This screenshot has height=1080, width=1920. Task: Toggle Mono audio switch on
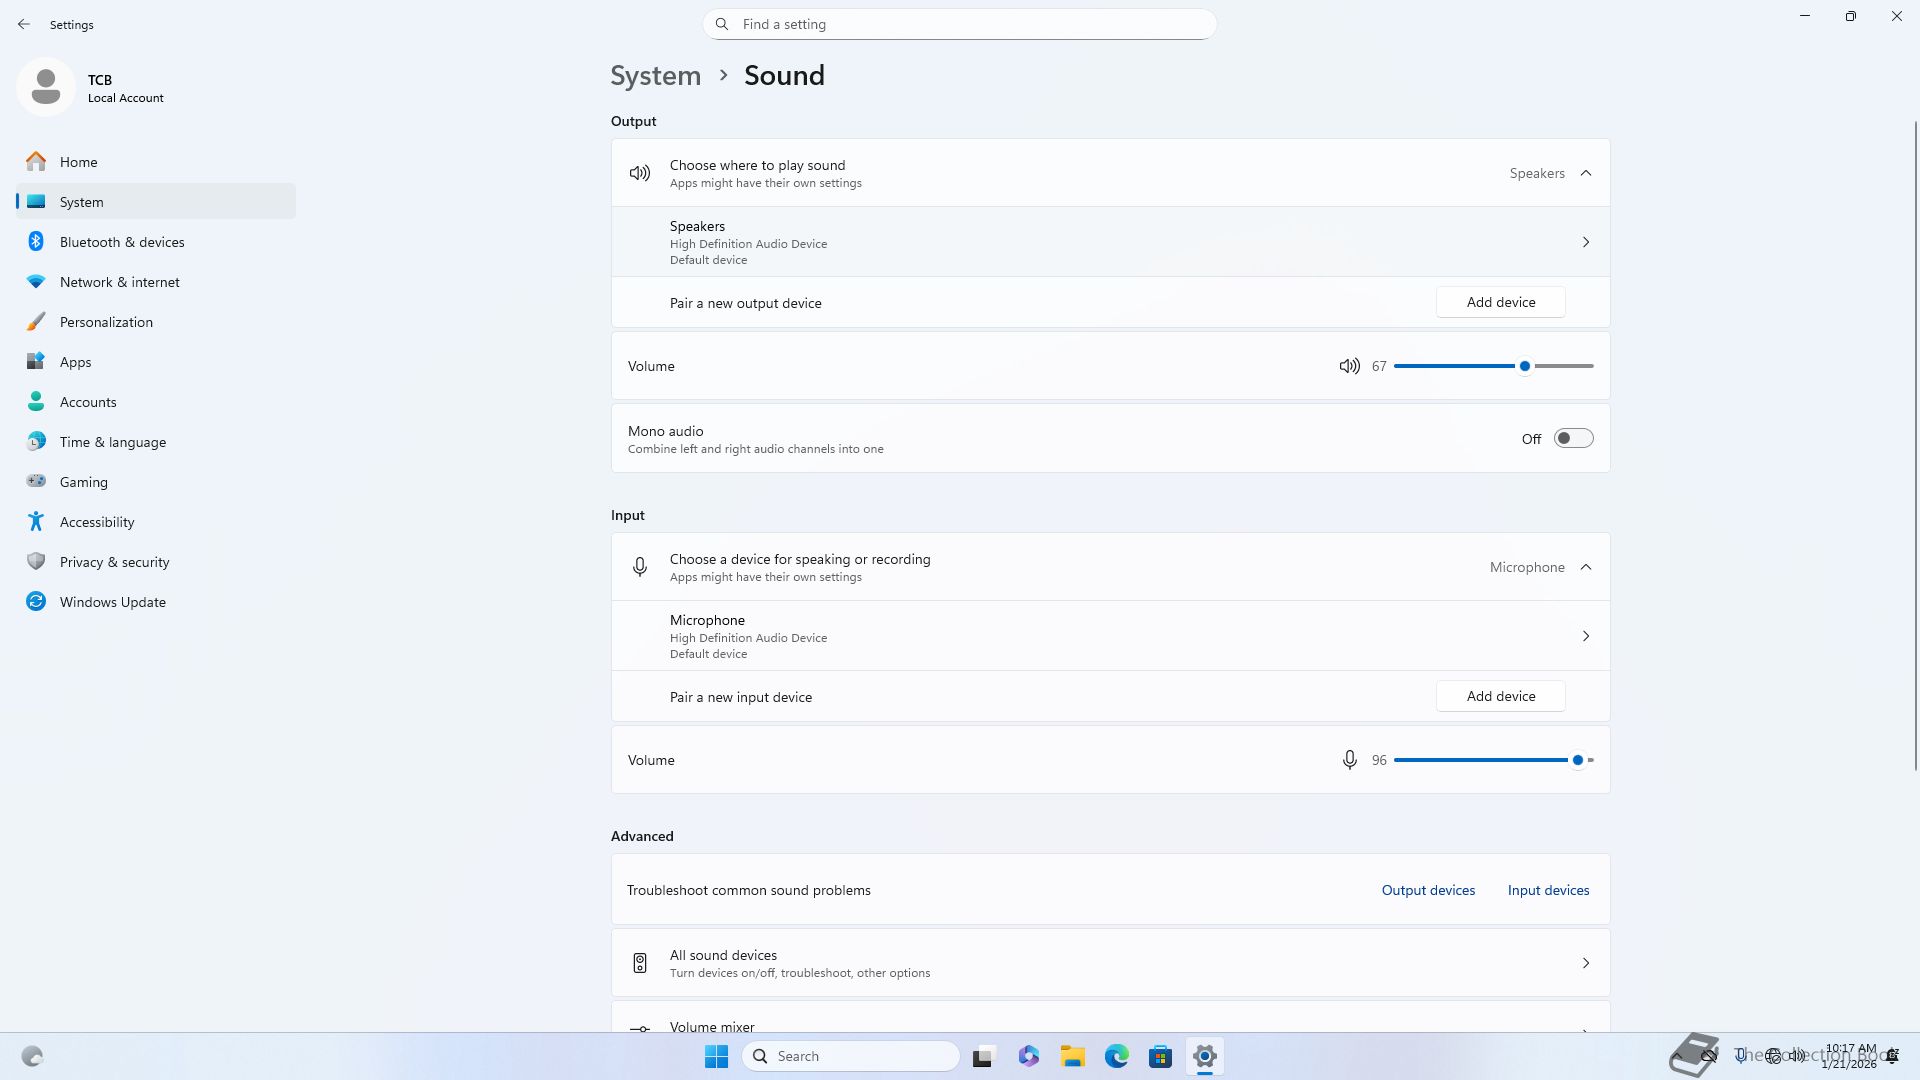pyautogui.click(x=1573, y=438)
